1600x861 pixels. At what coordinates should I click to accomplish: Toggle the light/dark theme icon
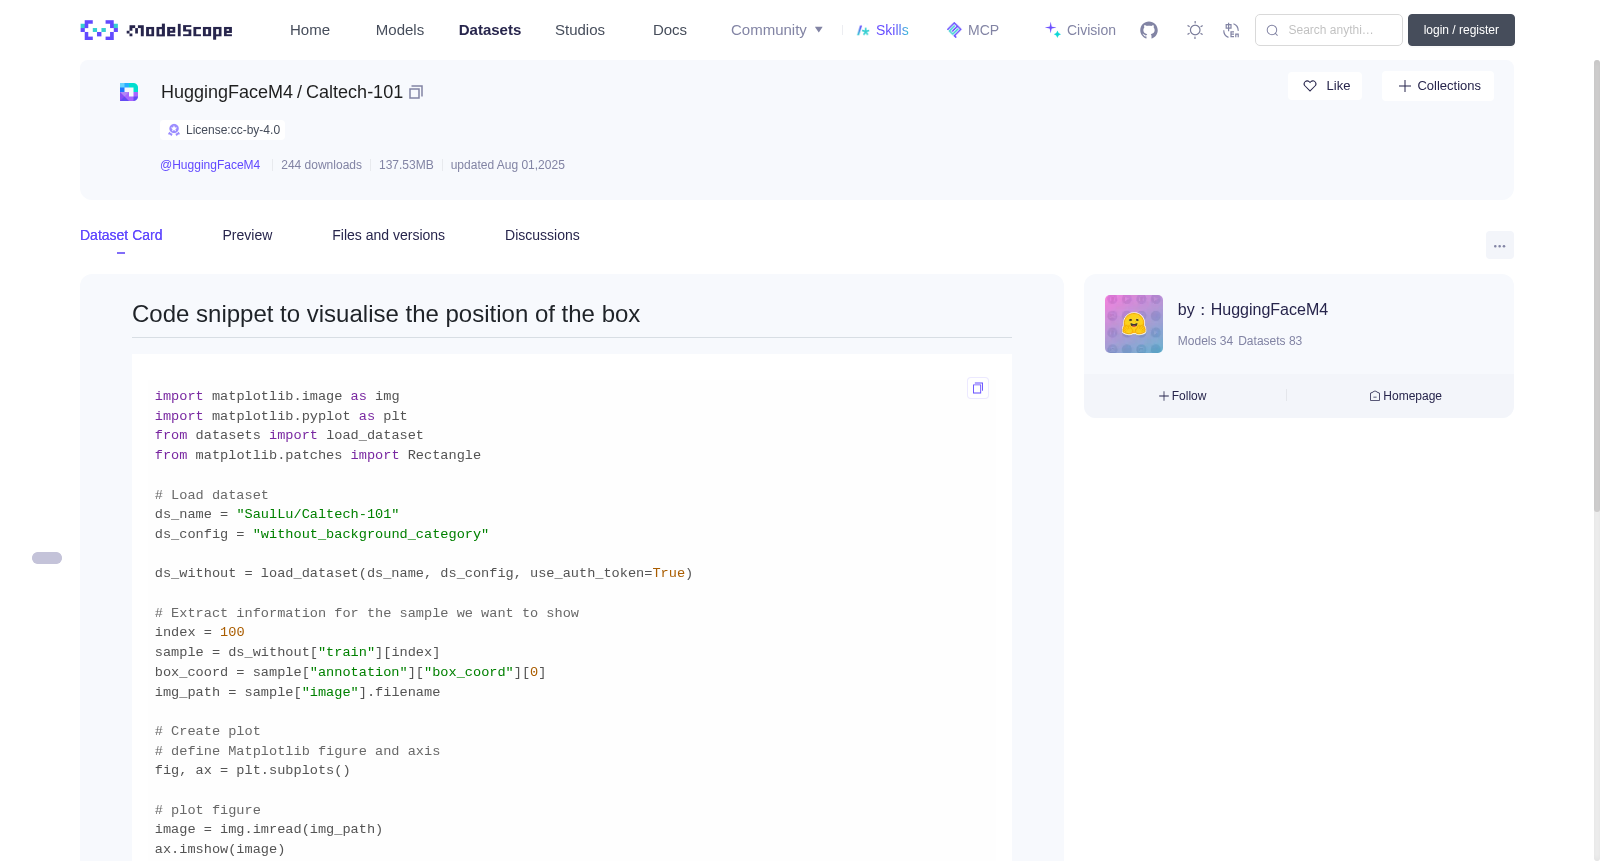coord(1195,30)
